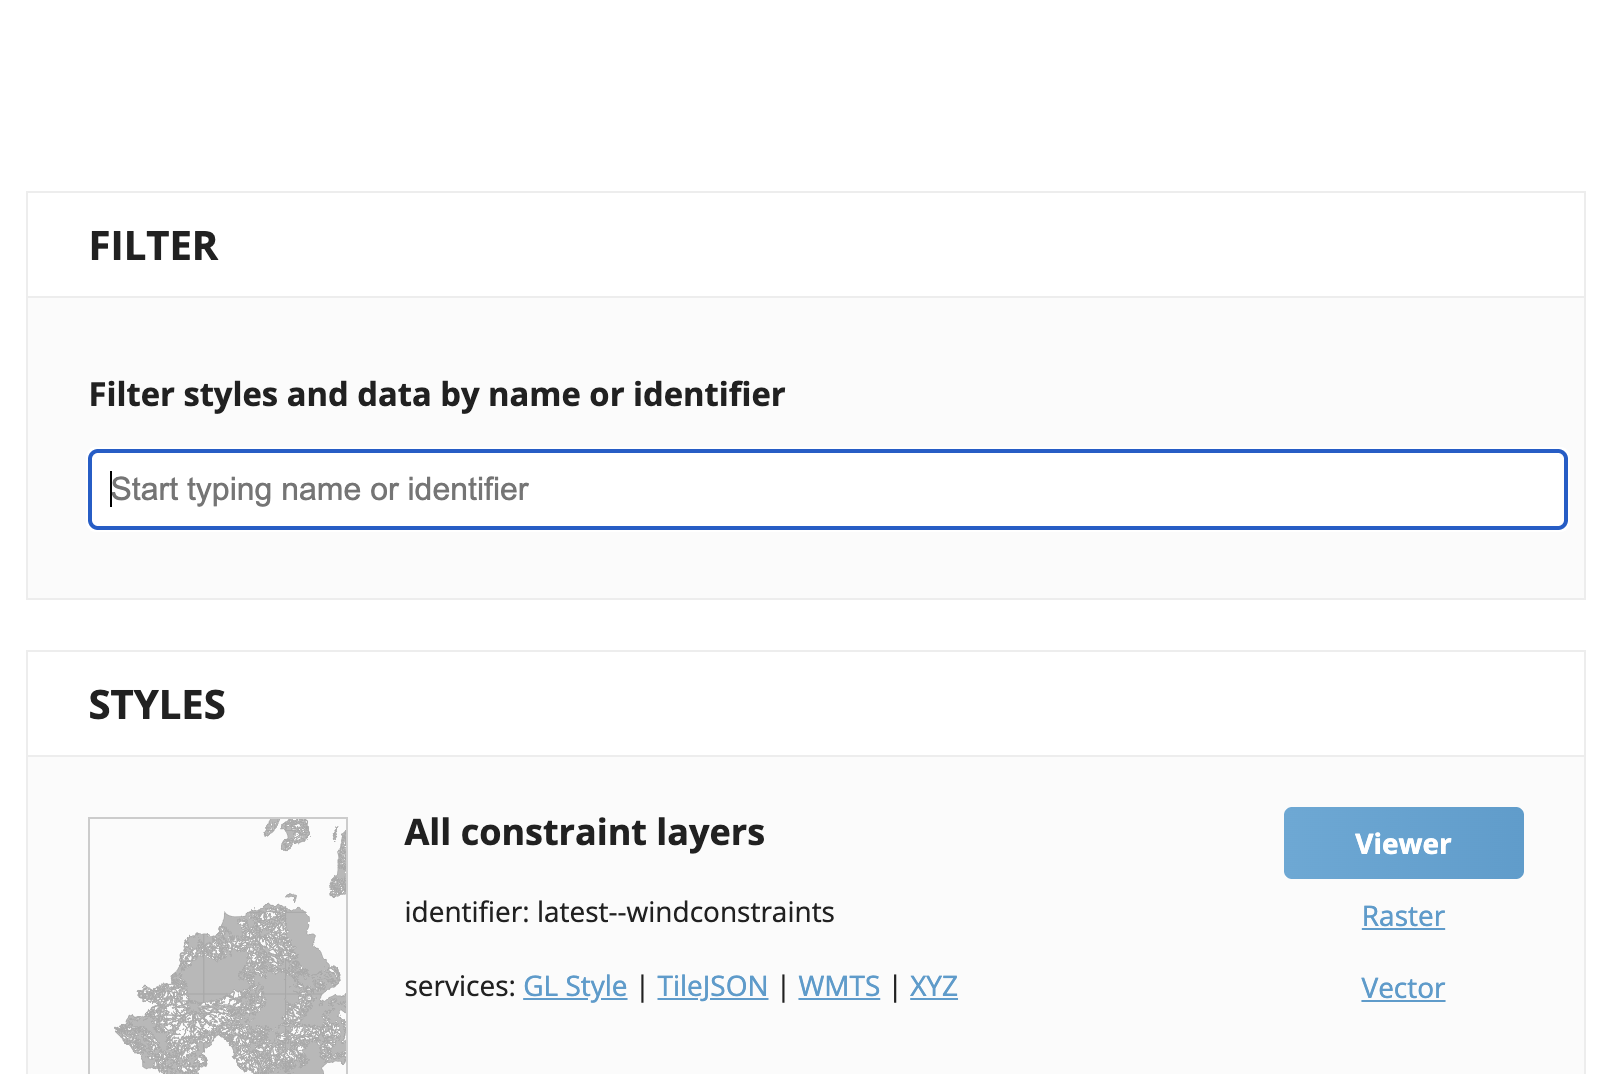
Task: Click the separator between WMTS and XYZ
Action: click(x=895, y=987)
